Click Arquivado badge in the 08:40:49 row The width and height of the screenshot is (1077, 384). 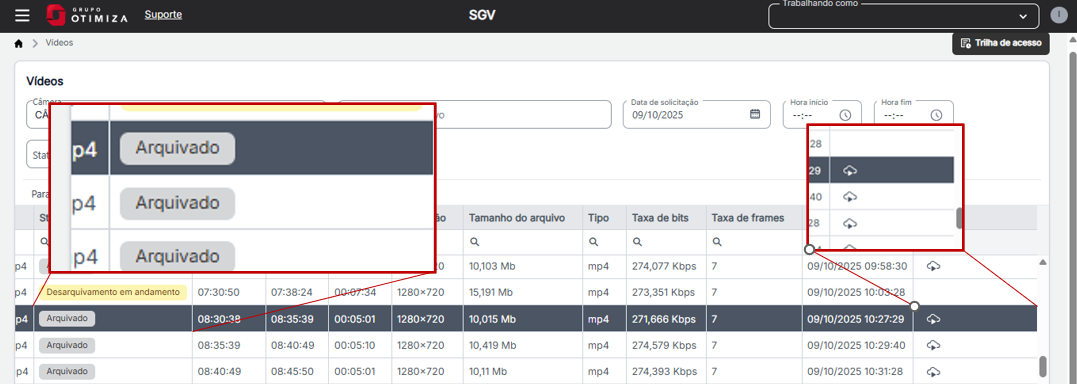[67, 372]
